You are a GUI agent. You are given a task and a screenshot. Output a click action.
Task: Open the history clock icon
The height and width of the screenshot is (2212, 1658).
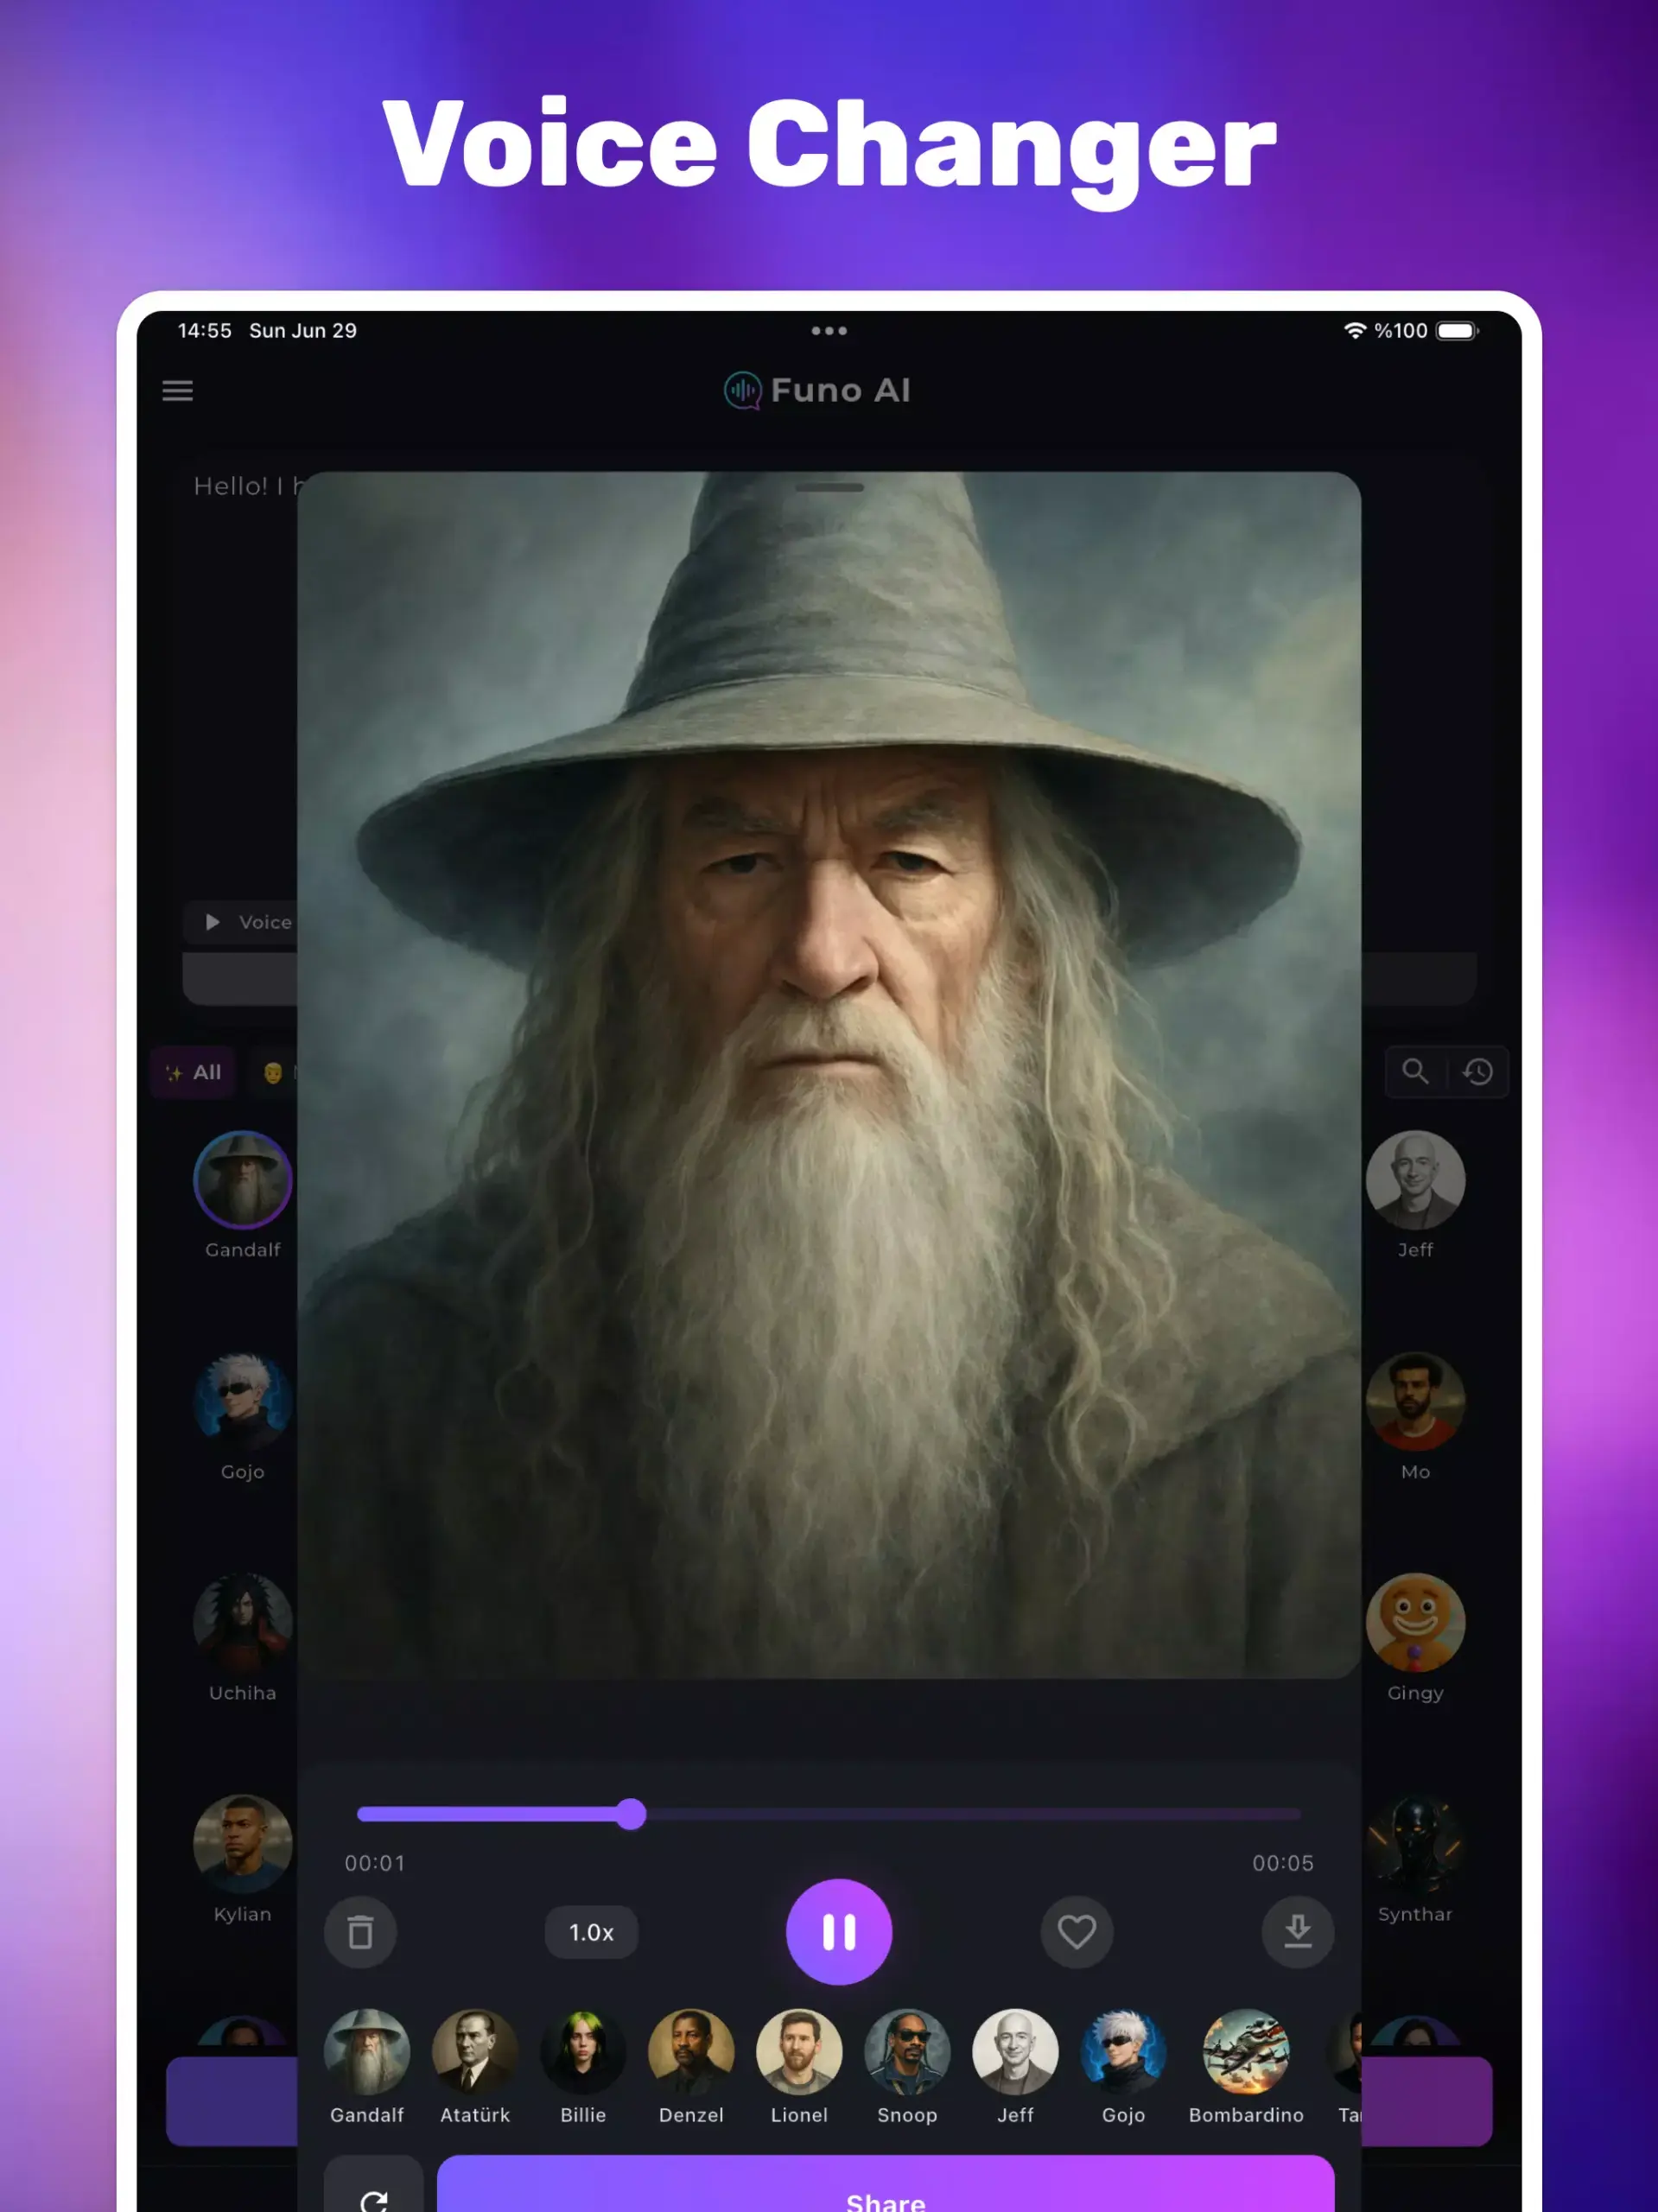point(1478,1072)
